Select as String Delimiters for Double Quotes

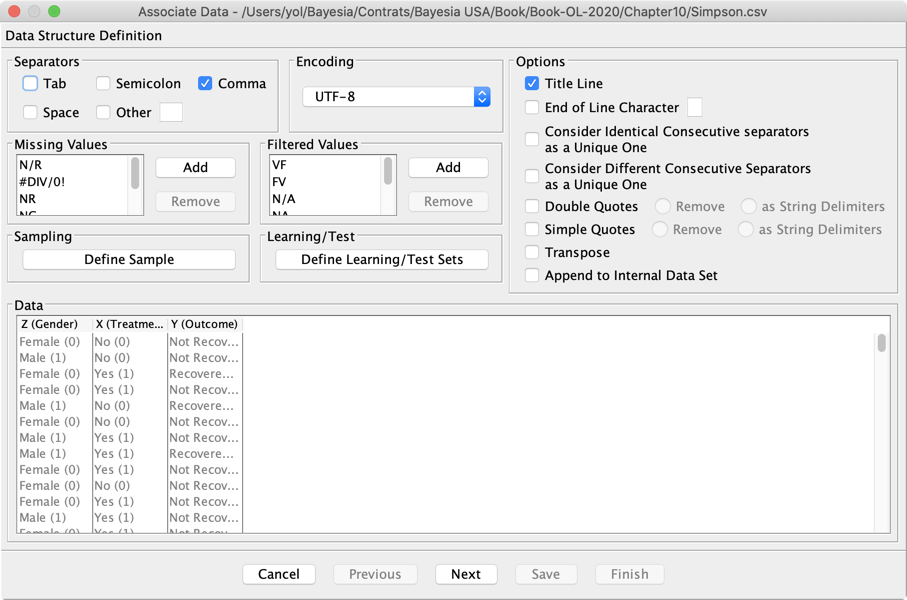(749, 207)
